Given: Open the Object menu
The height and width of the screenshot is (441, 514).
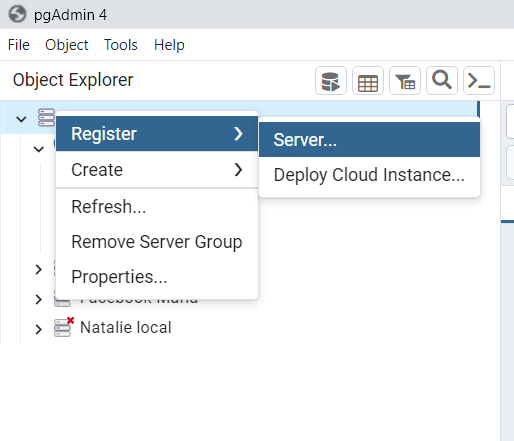Looking at the screenshot, I should (x=67, y=45).
